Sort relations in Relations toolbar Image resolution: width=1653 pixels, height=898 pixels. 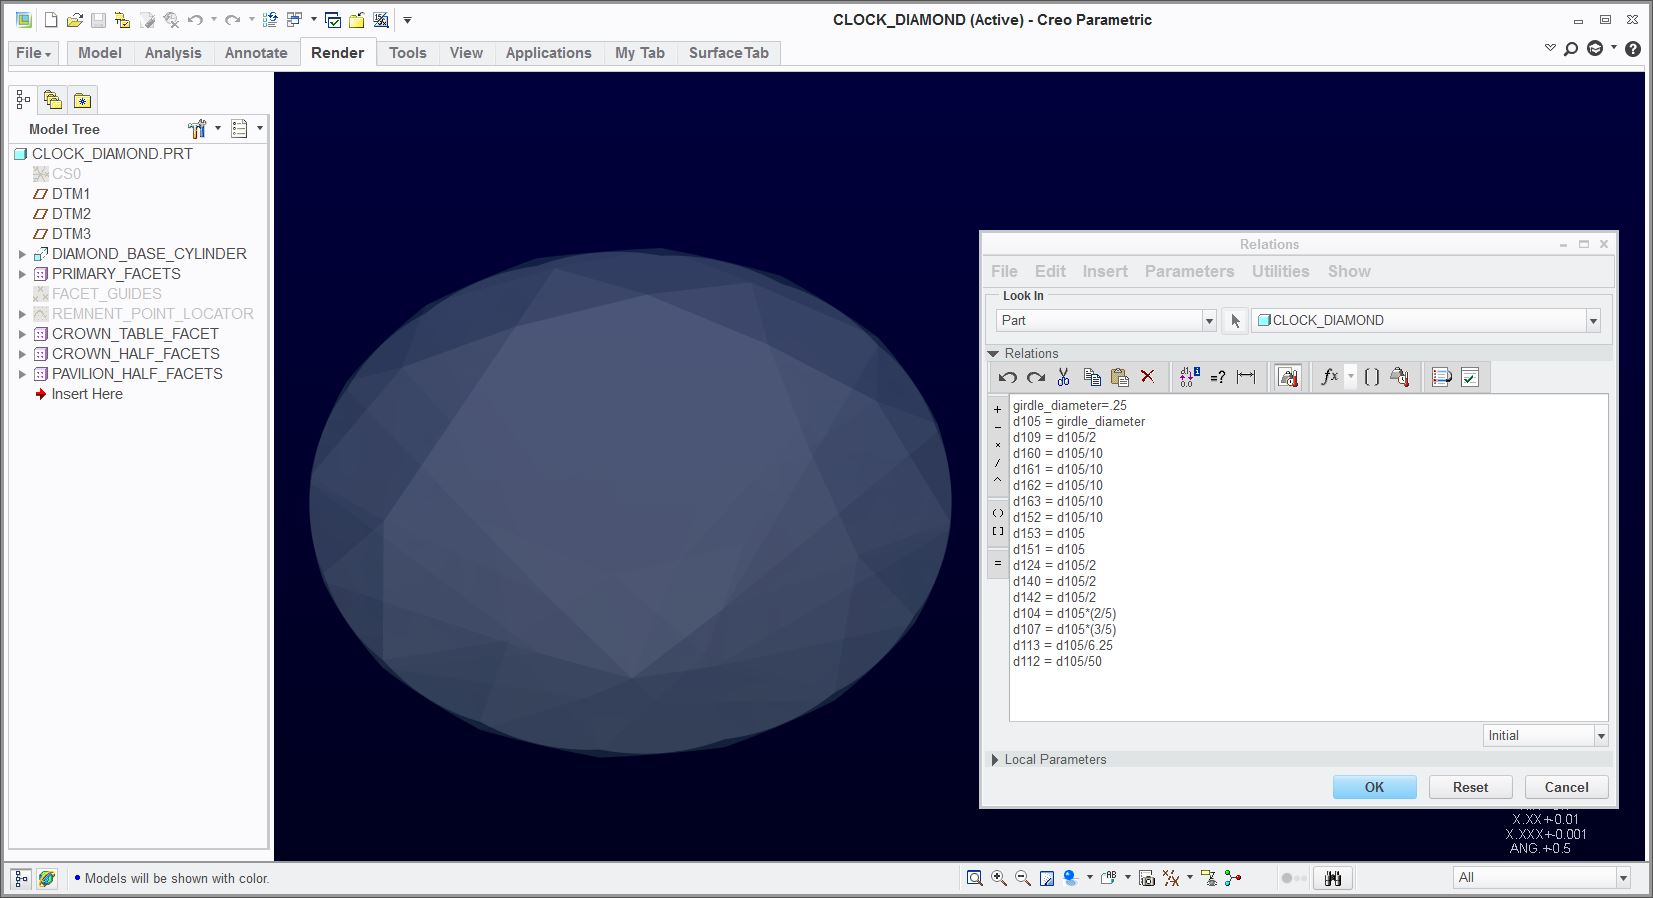click(x=1442, y=377)
